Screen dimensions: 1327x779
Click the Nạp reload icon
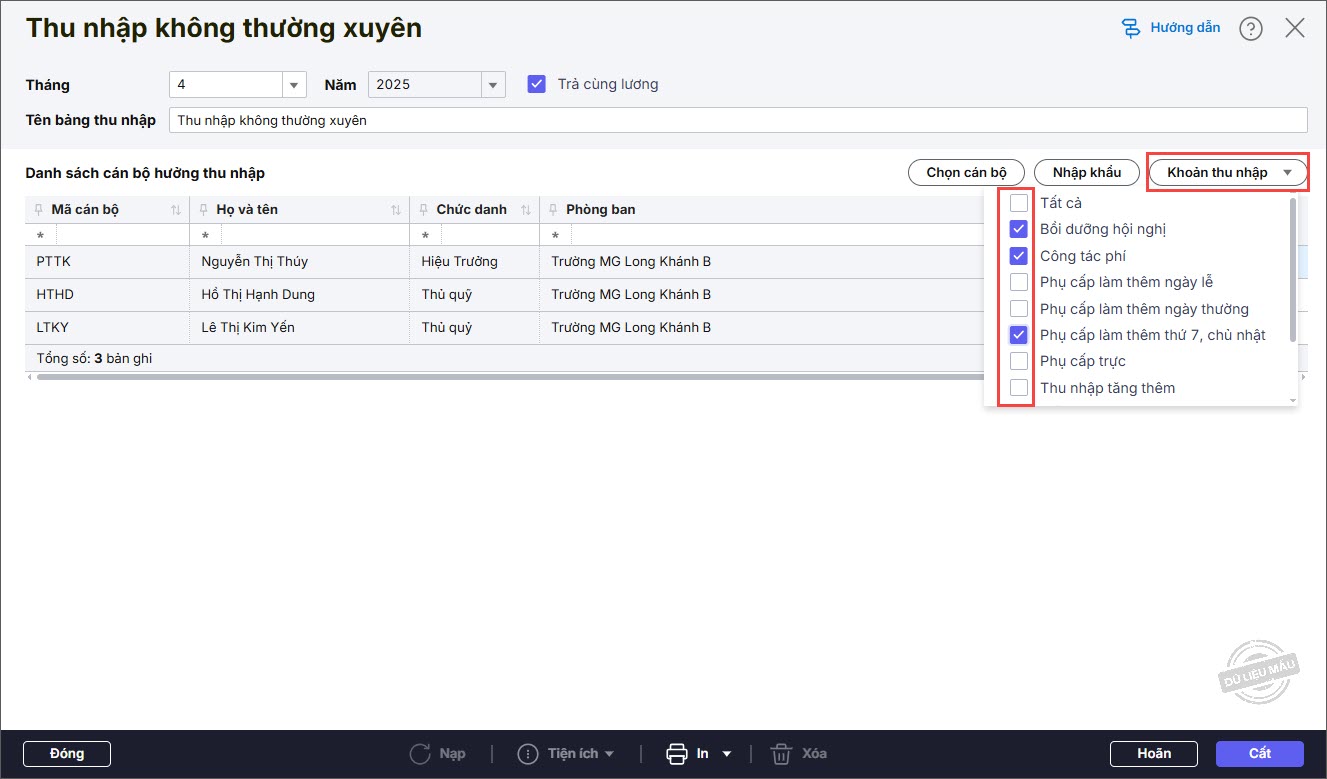(421, 753)
